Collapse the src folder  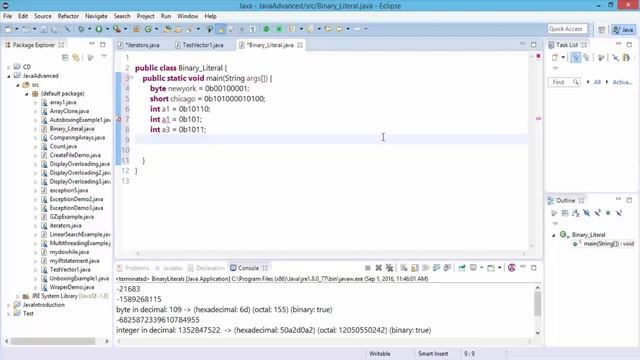pos(18,85)
